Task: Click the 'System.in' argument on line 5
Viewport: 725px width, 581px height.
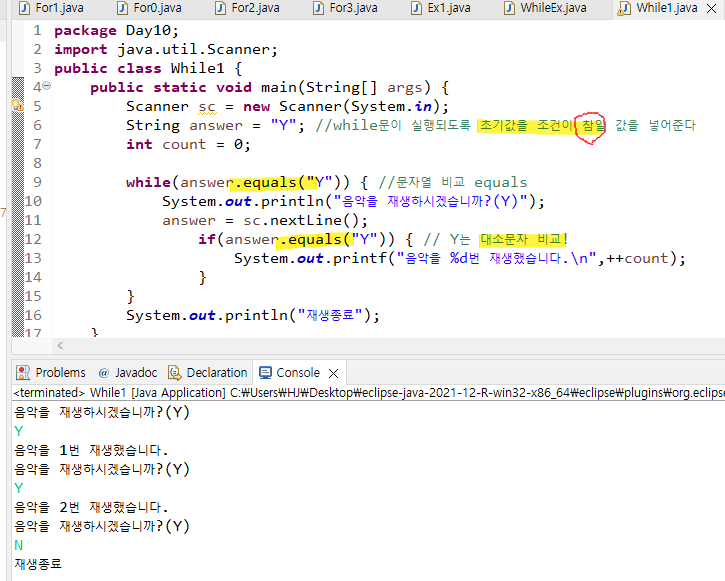Action: [x=392, y=106]
